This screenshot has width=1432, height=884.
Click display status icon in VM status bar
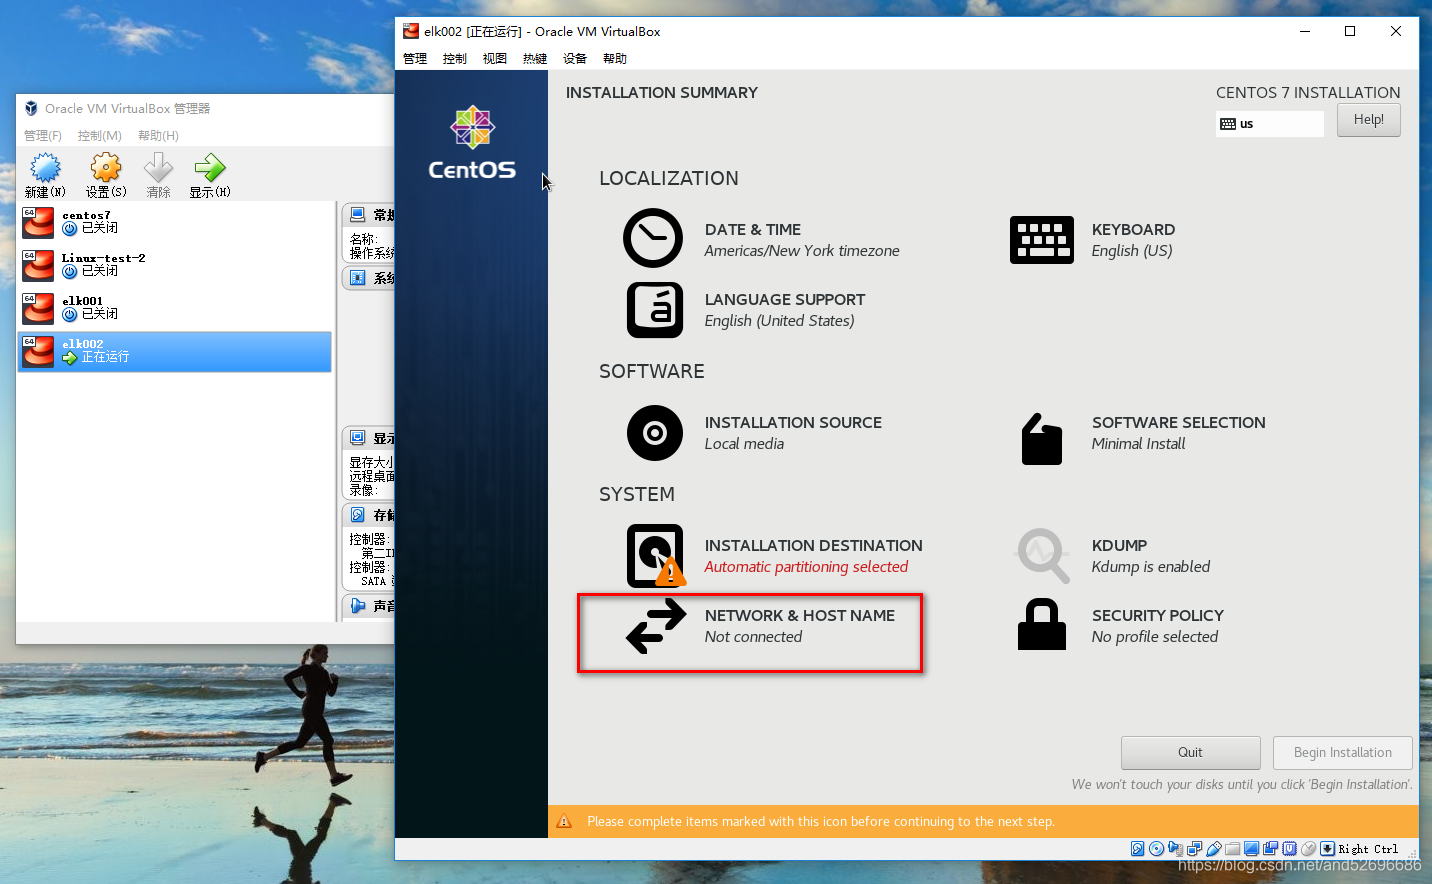coord(1251,849)
